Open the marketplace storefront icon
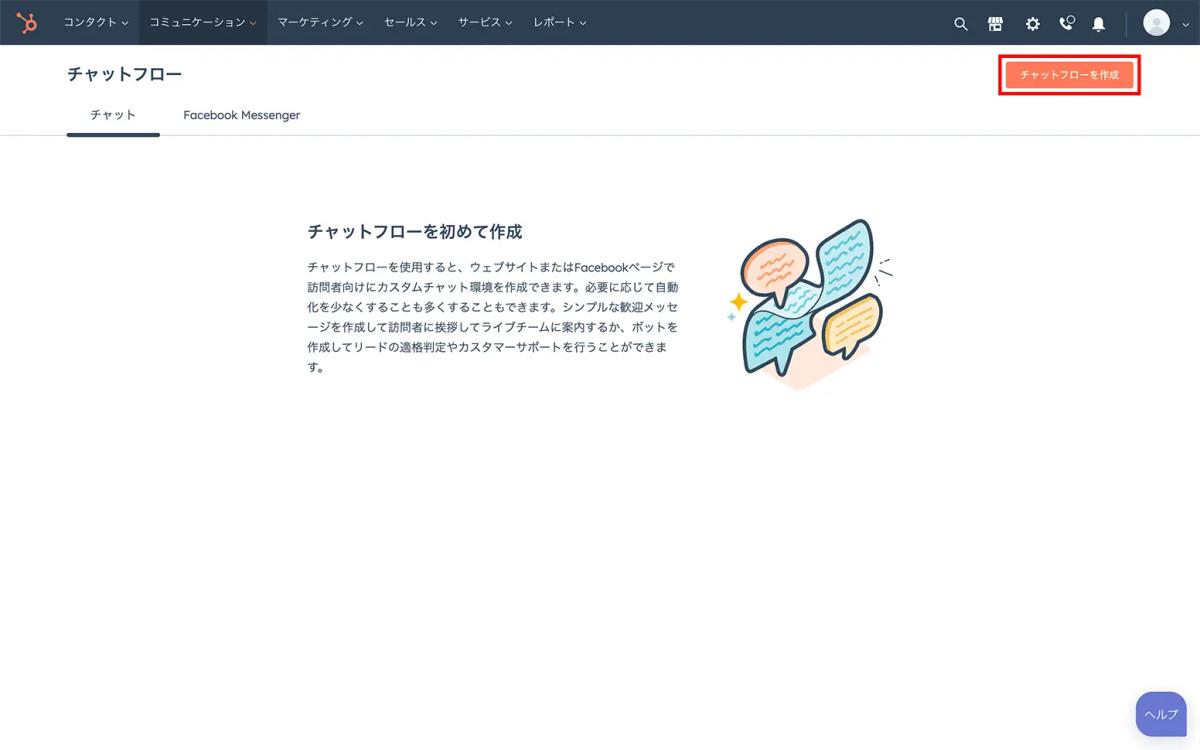1200x750 pixels. 995,23
